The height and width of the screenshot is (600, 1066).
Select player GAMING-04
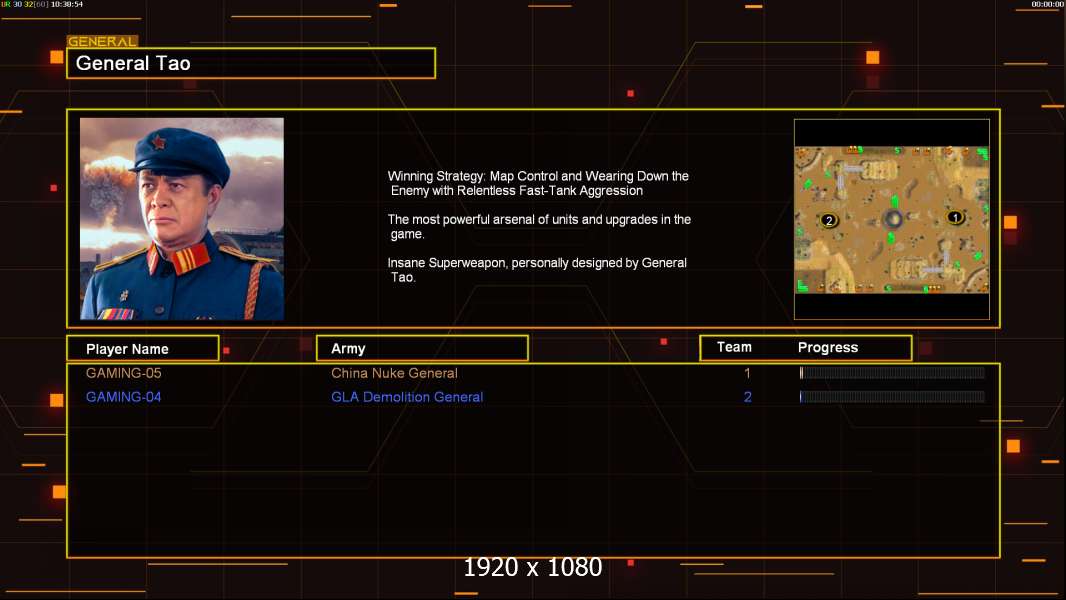pos(123,397)
